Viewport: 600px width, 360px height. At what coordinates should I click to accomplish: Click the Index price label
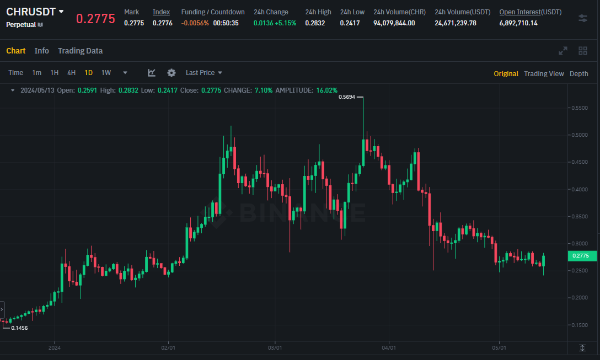(161, 12)
